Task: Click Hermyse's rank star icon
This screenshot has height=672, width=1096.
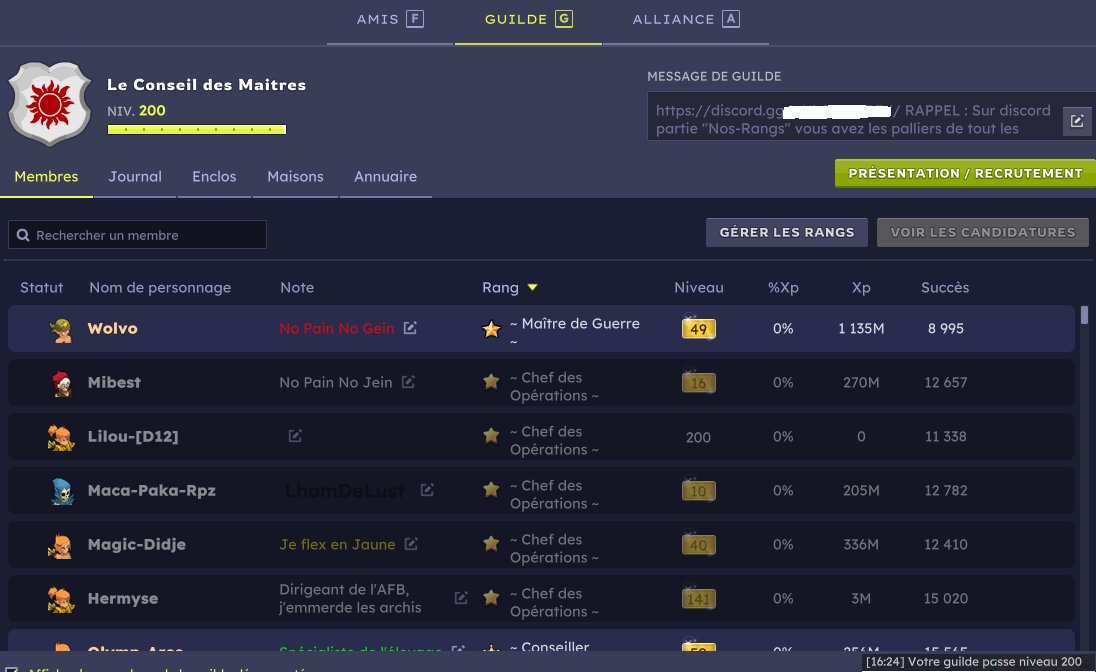Action: [491, 597]
